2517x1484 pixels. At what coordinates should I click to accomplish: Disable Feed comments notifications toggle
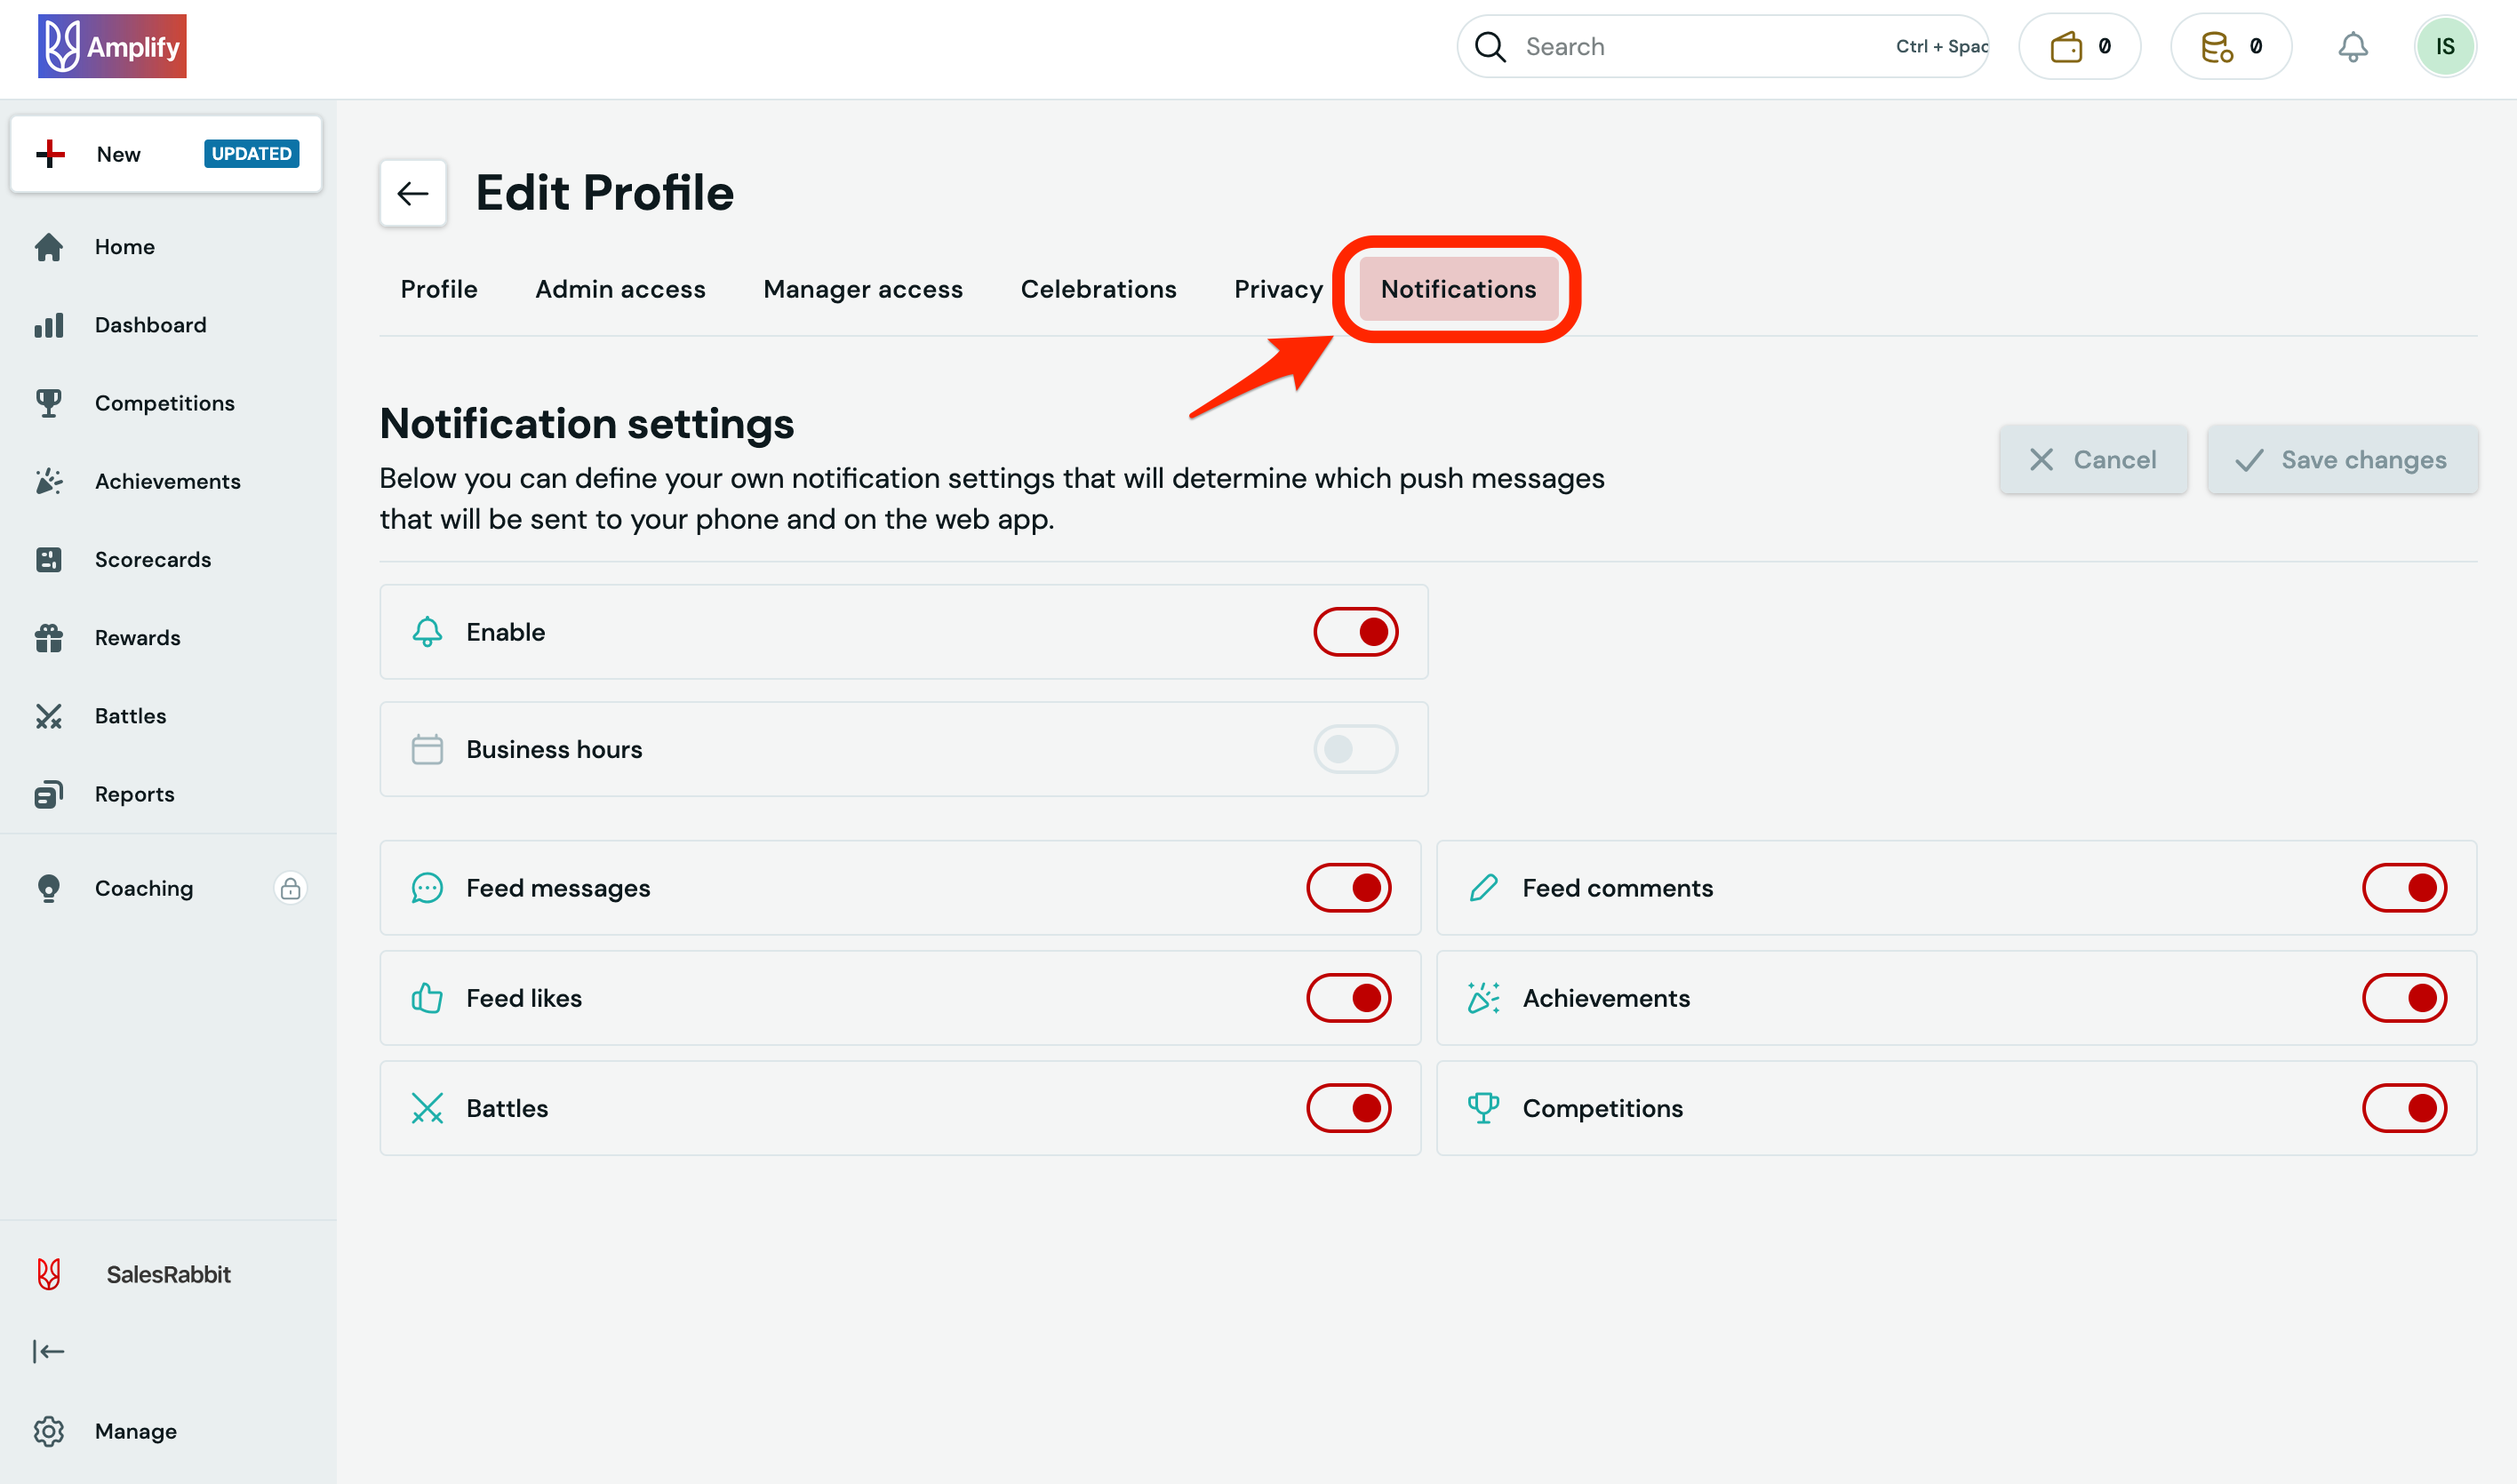2403,888
